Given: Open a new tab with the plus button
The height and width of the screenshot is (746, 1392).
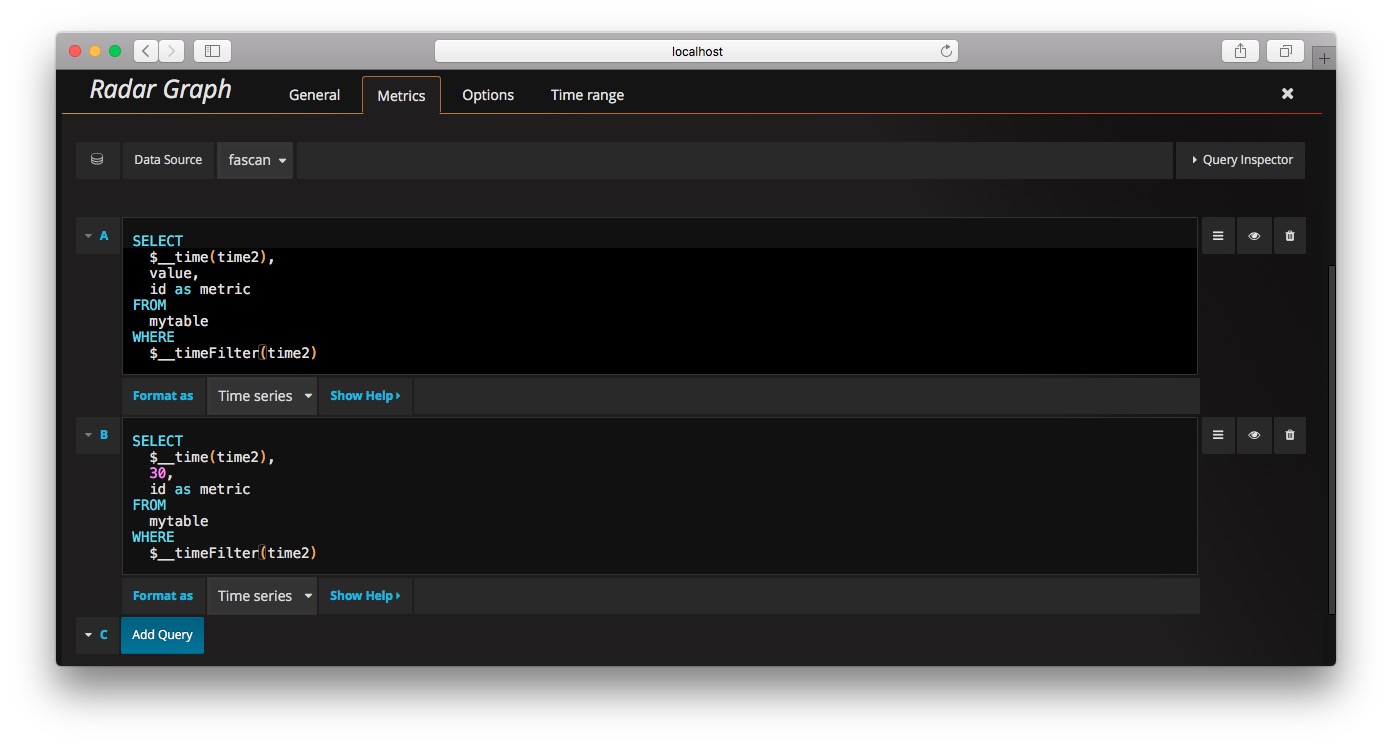Looking at the screenshot, I should (x=1324, y=58).
